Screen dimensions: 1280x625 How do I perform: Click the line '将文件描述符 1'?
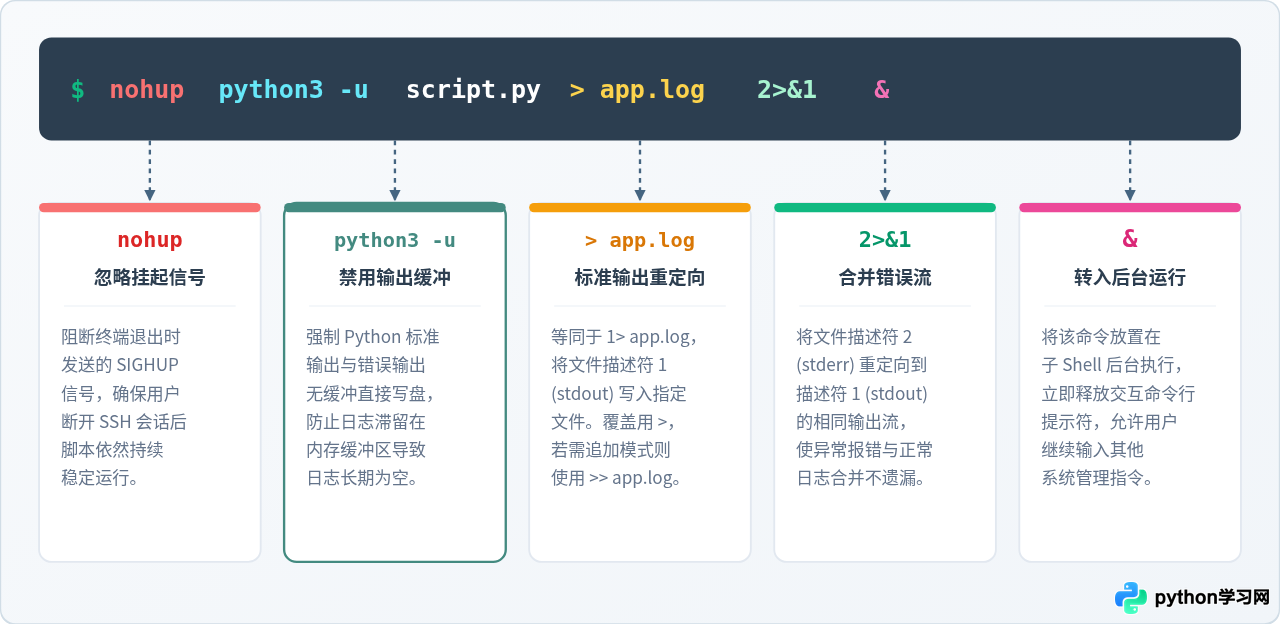coord(609,365)
